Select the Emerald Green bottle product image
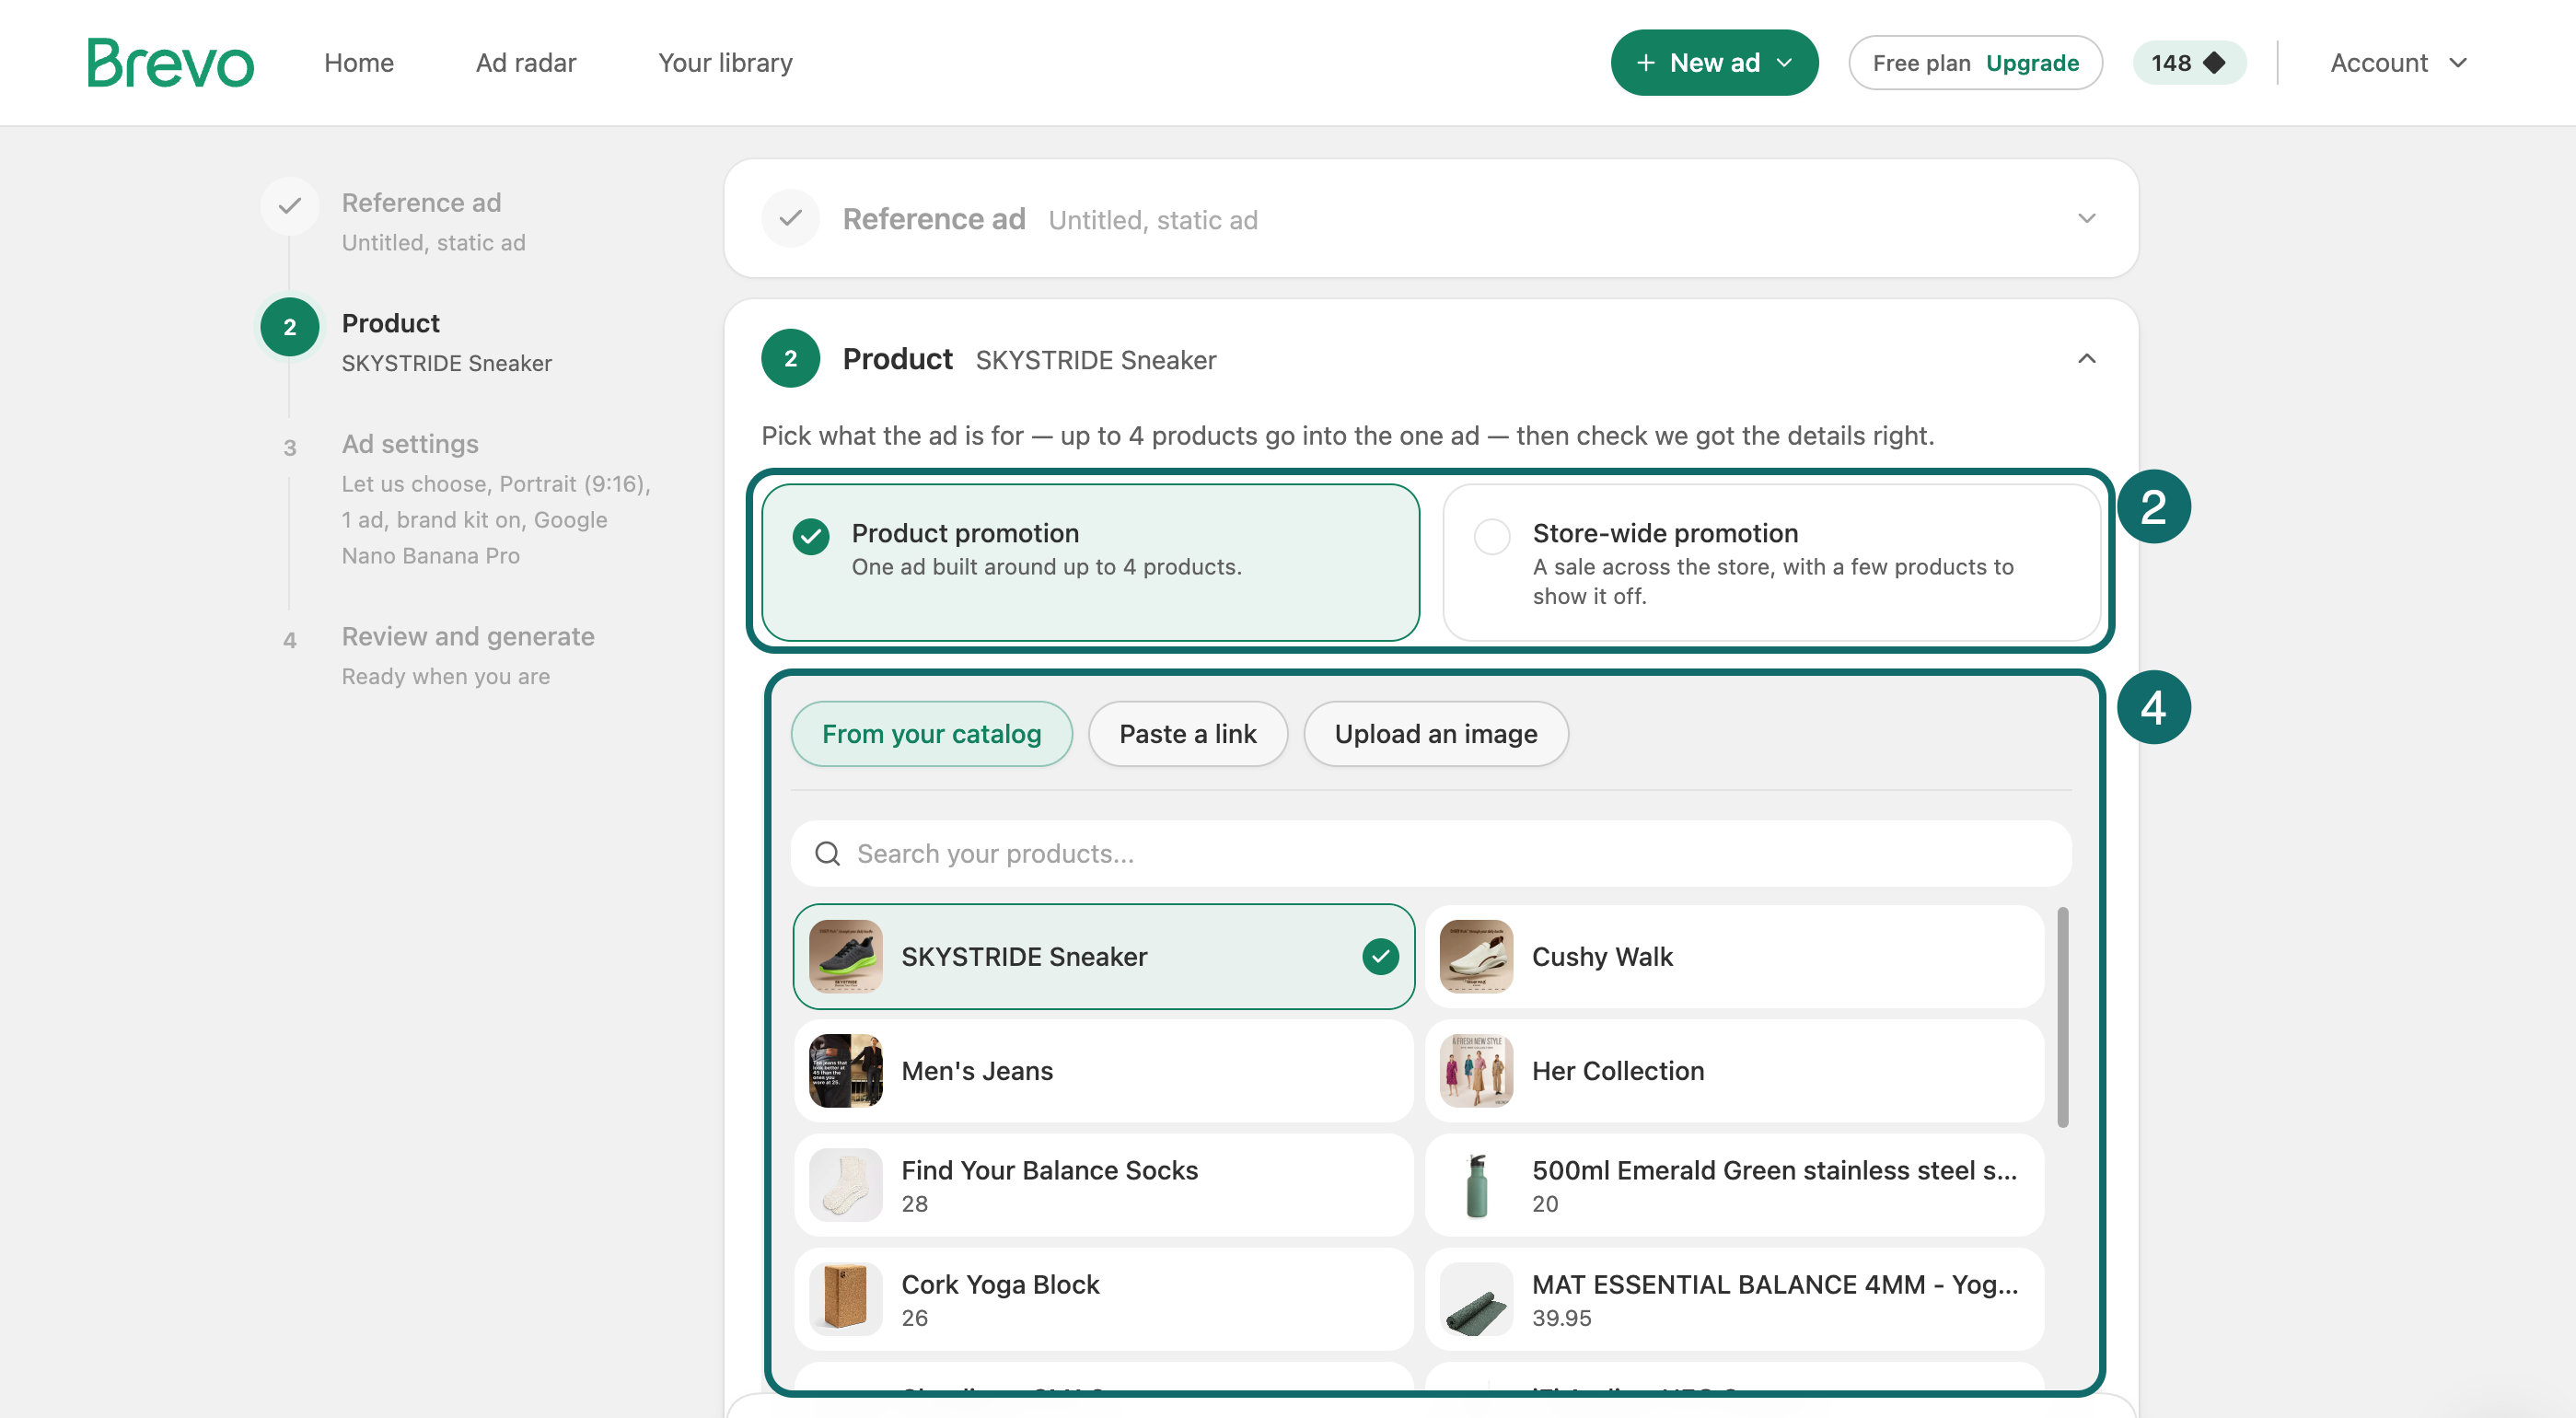 [x=1476, y=1185]
